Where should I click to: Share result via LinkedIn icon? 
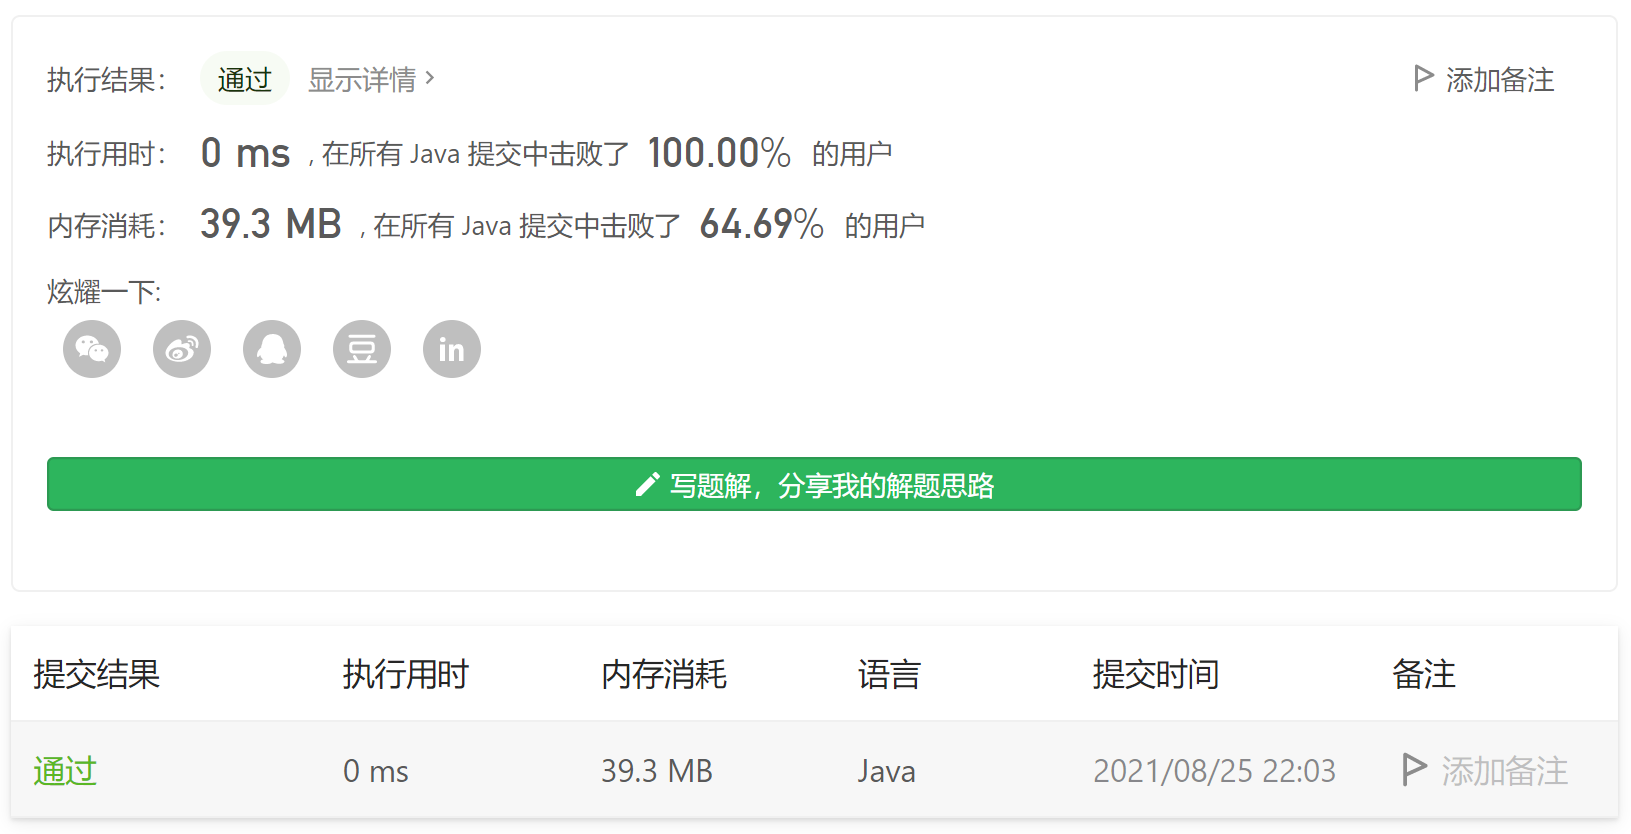pyautogui.click(x=452, y=349)
